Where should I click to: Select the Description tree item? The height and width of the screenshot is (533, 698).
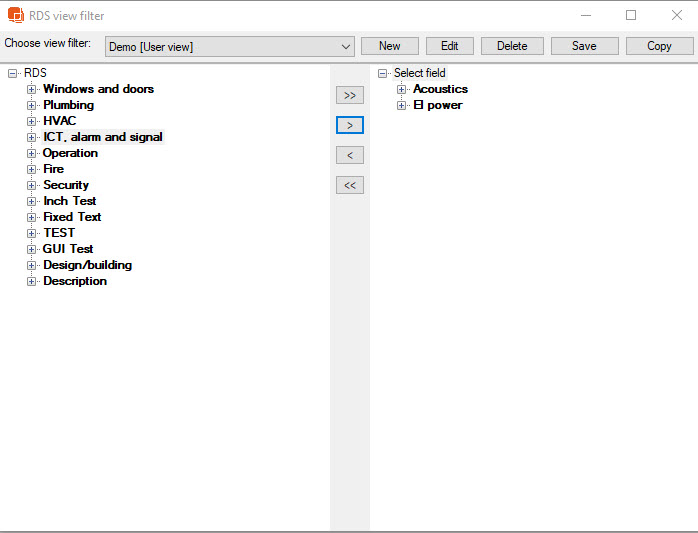[75, 281]
